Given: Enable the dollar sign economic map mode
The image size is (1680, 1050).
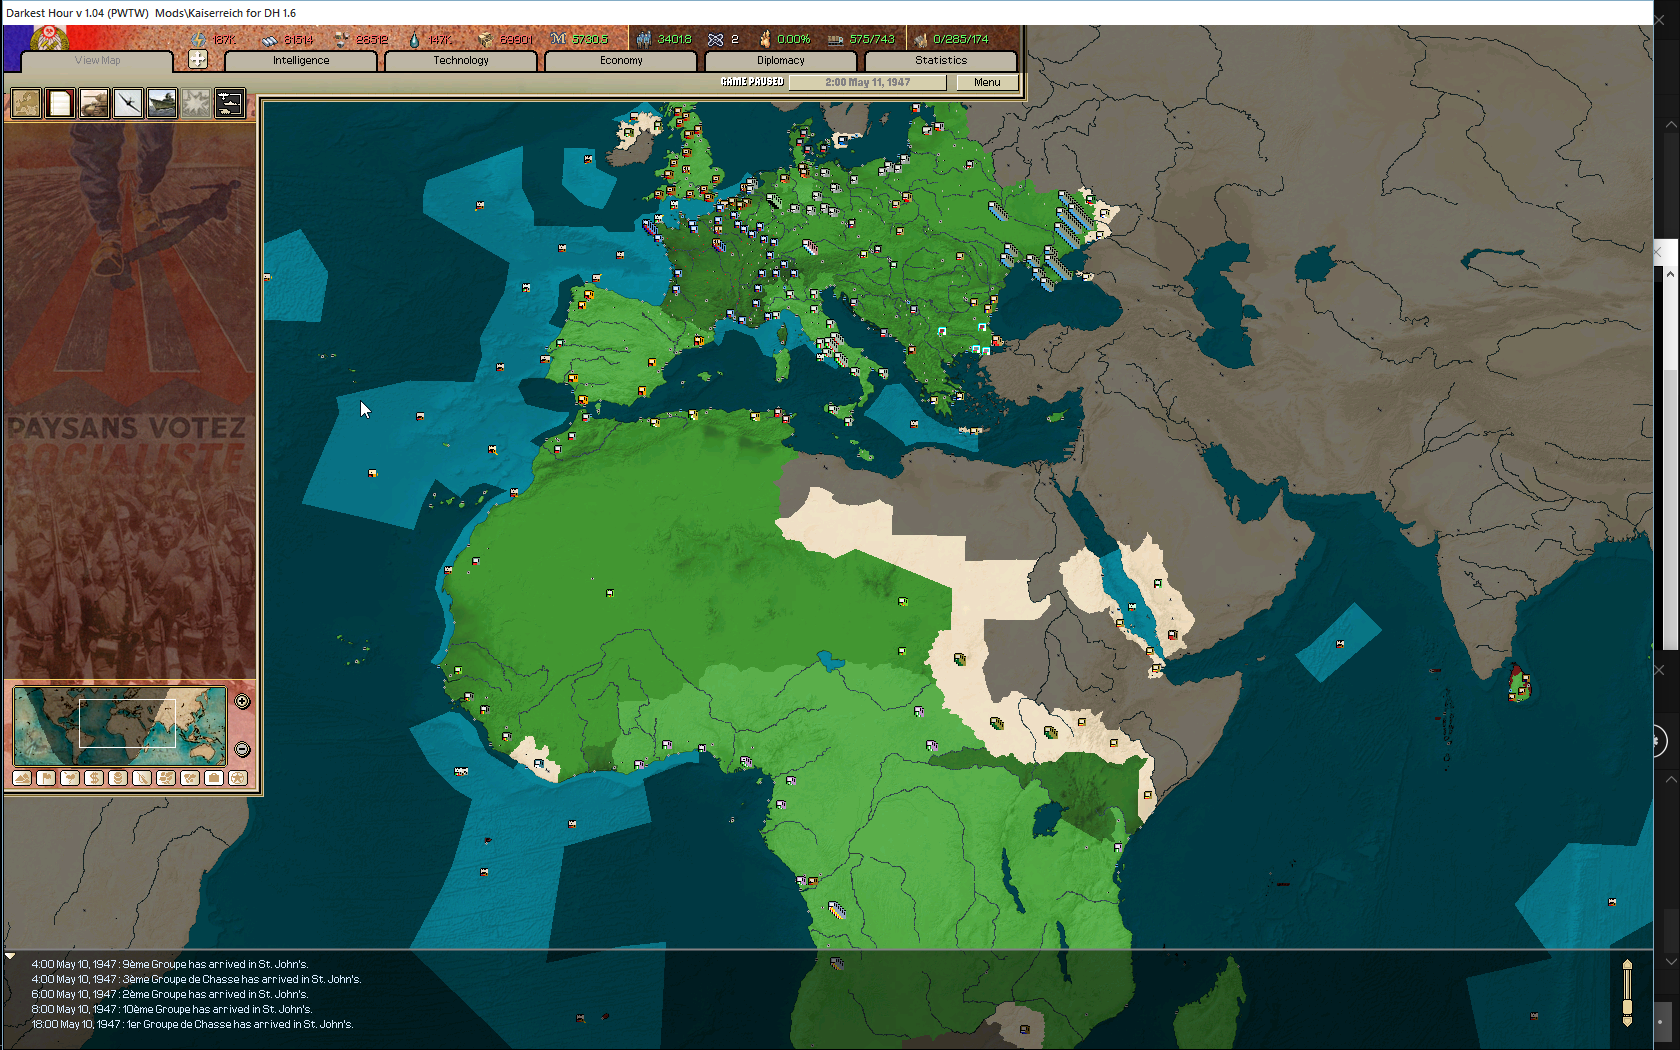Looking at the screenshot, I should [94, 778].
